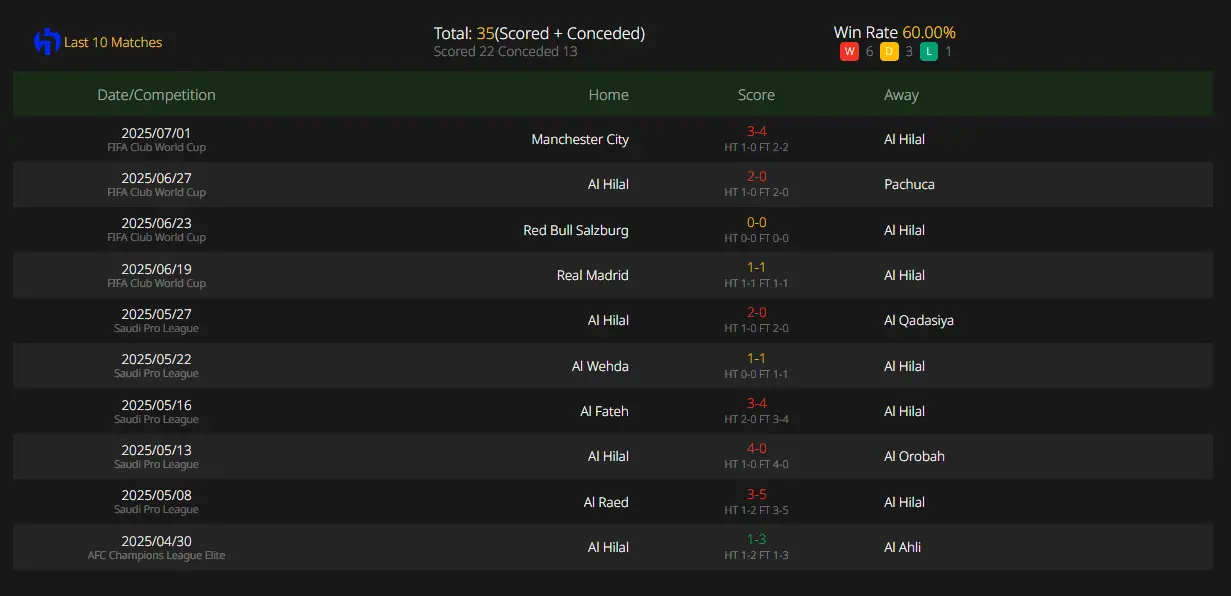Select Pachuca away team
Viewport: 1231px width, 596px height.
(x=909, y=184)
